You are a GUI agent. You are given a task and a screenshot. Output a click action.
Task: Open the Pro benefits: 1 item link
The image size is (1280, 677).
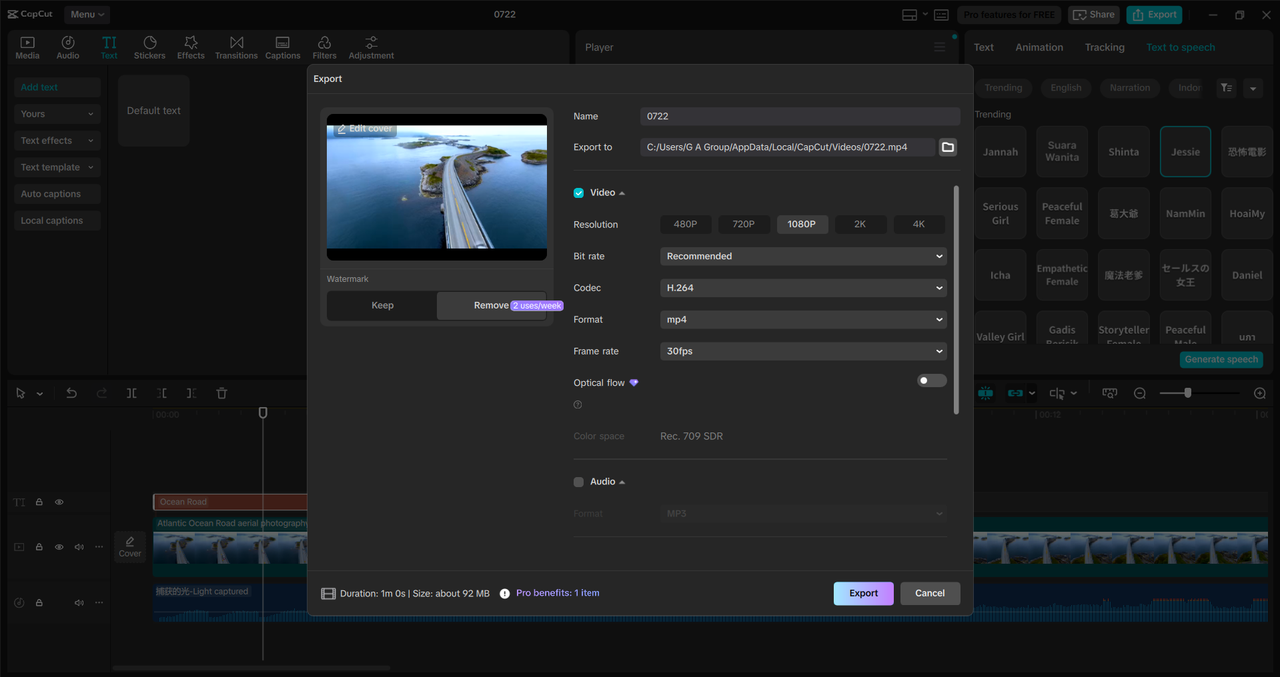558,593
